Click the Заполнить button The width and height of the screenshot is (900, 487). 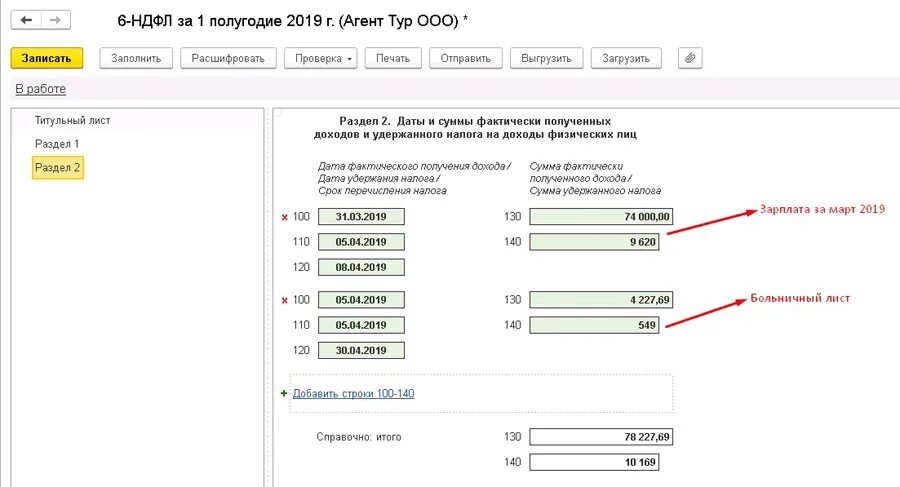(136, 58)
